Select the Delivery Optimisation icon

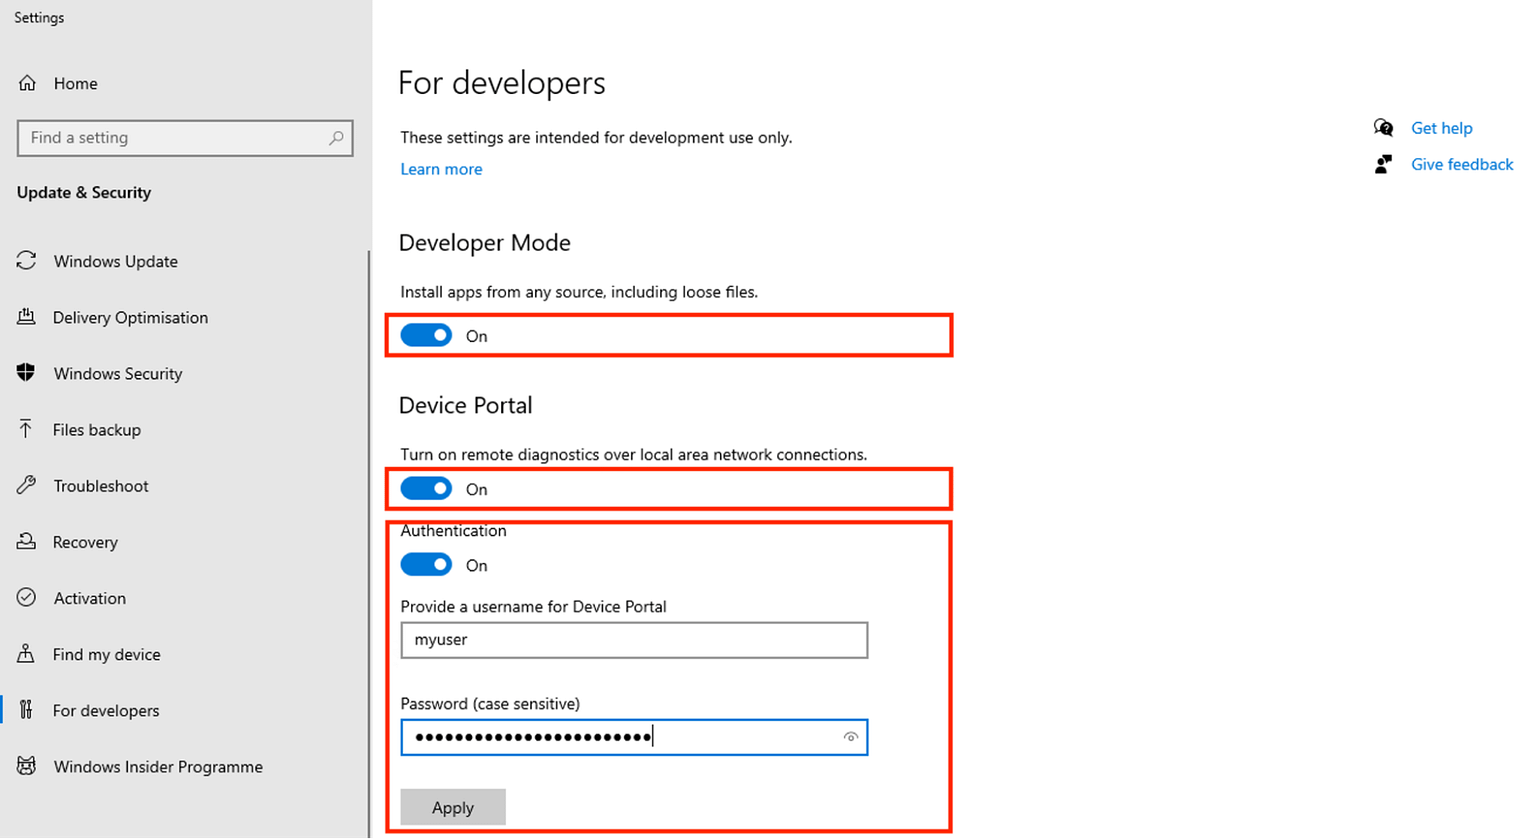28,316
